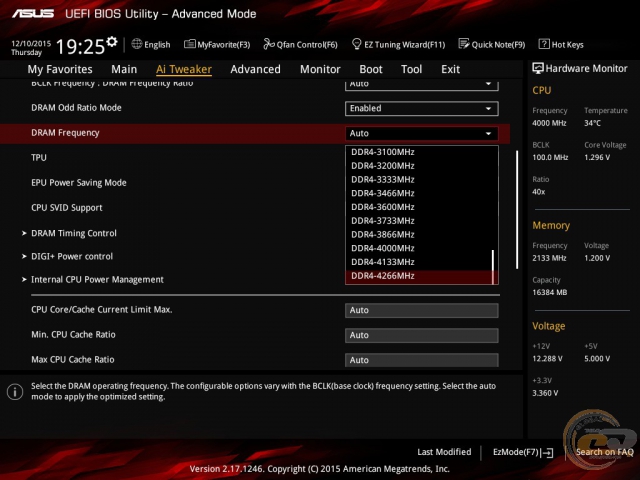Click +12V reading 12.288 V
The image size is (640, 480).
click(x=547, y=359)
